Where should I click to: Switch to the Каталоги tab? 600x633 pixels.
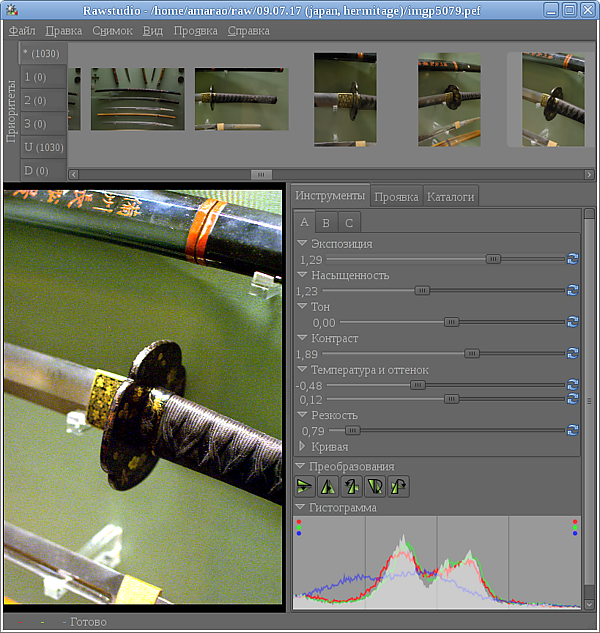pyautogui.click(x=450, y=197)
